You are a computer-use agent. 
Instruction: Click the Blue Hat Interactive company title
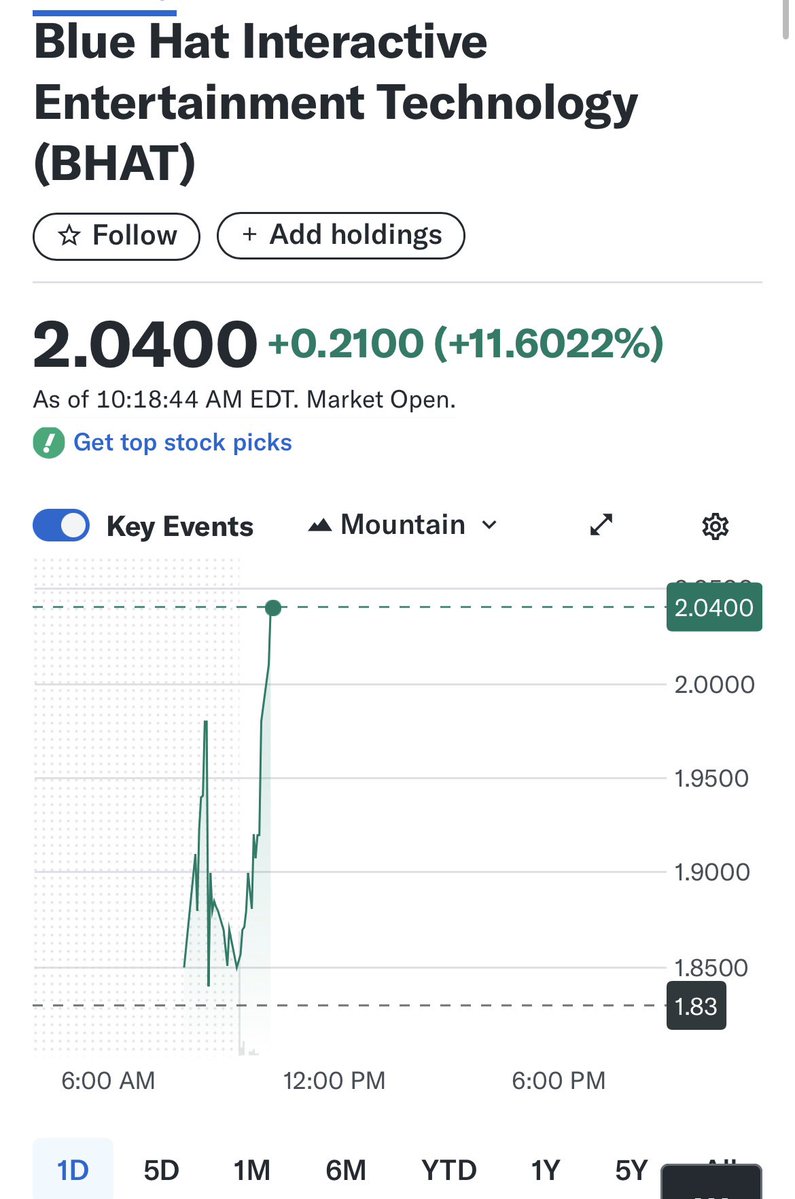click(x=336, y=102)
